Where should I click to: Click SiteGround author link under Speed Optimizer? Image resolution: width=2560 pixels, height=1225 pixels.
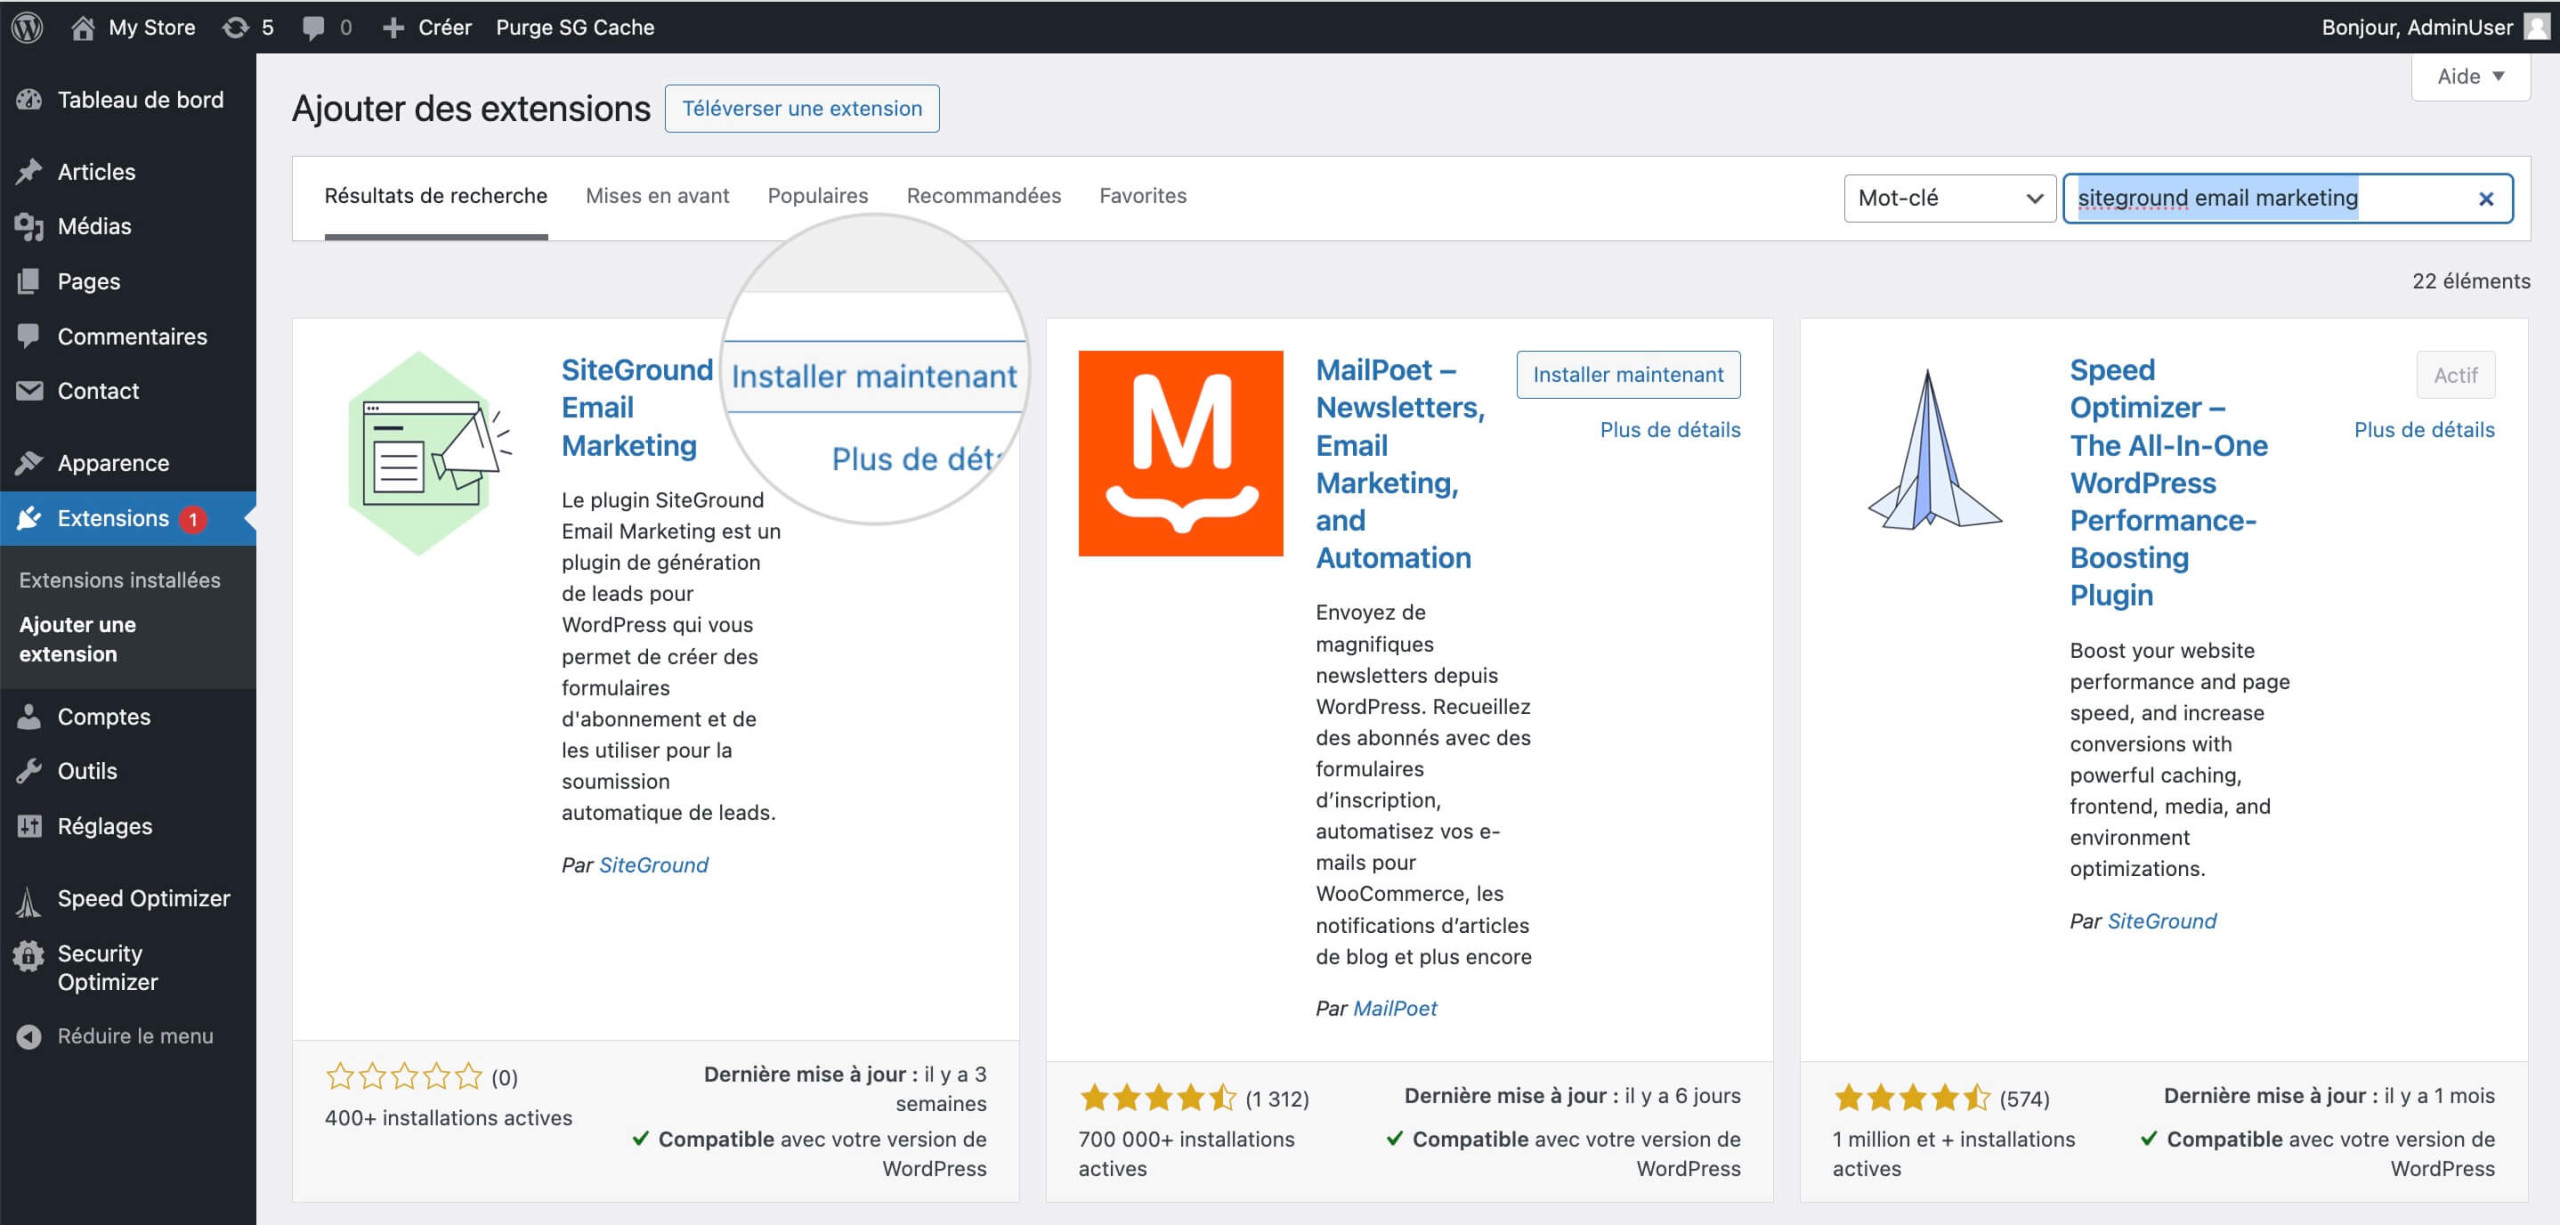click(x=2162, y=921)
